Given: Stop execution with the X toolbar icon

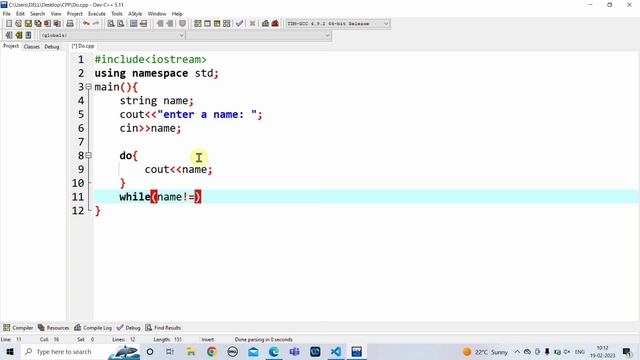Looking at the screenshot, I should [252, 24].
